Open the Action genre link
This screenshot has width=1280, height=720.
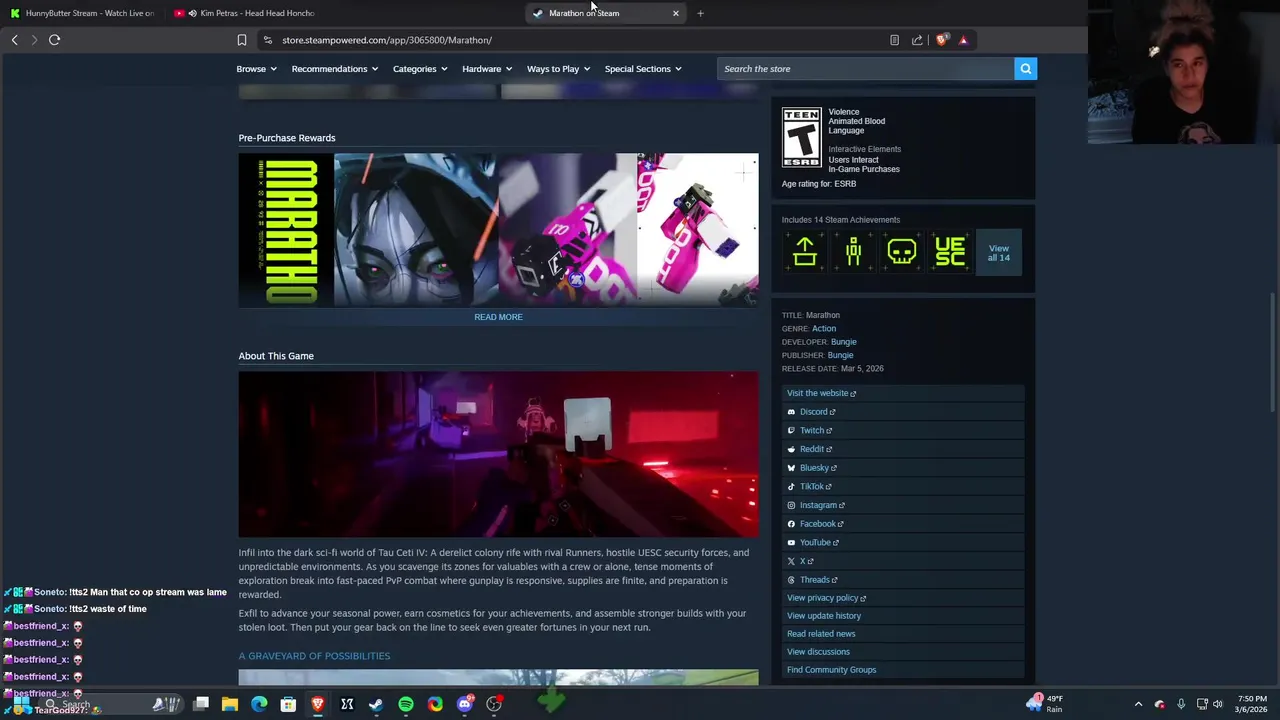point(824,329)
